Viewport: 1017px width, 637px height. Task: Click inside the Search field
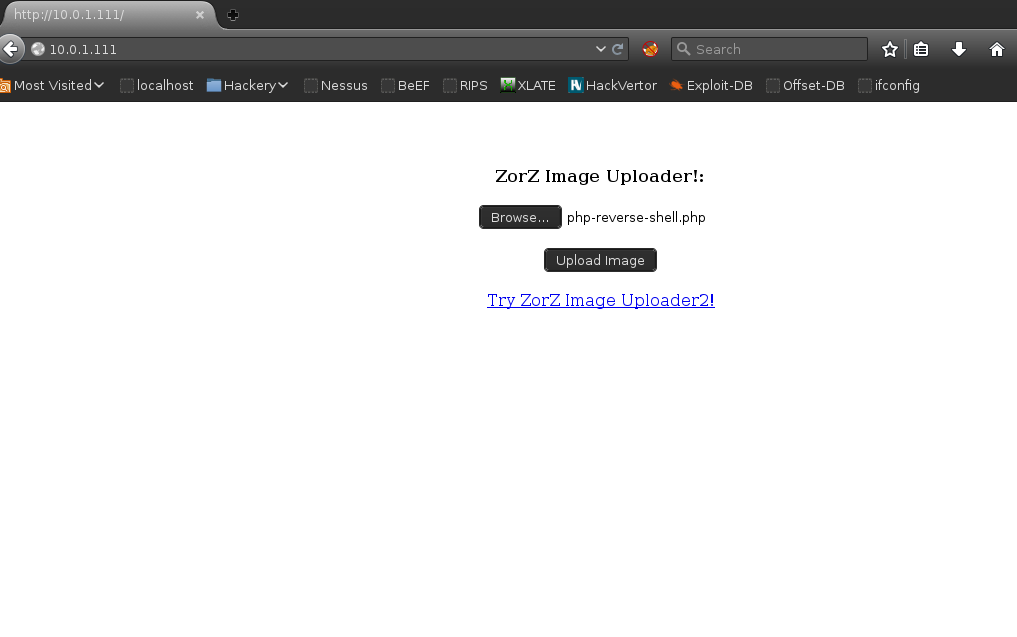(x=770, y=48)
